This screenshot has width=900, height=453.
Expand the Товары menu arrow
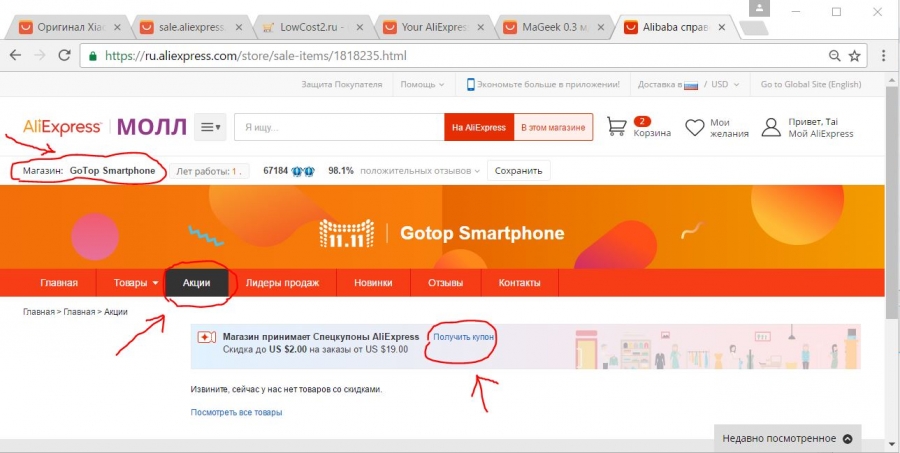coord(156,283)
